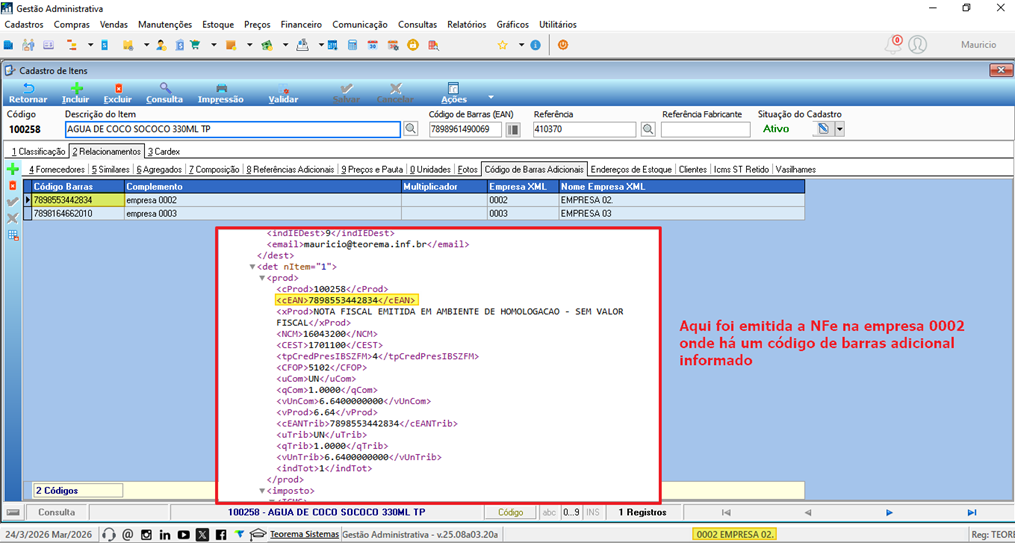Click the Excluir toolbar button
The height and width of the screenshot is (543, 1015).
[x=118, y=94]
